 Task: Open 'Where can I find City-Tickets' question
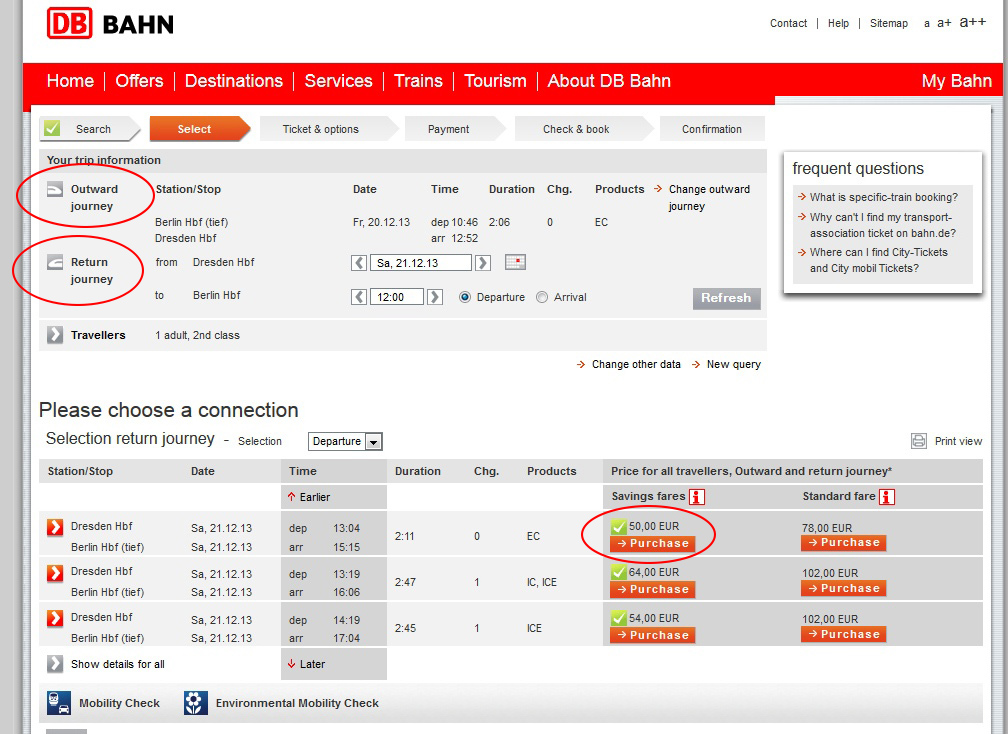[x=878, y=260]
